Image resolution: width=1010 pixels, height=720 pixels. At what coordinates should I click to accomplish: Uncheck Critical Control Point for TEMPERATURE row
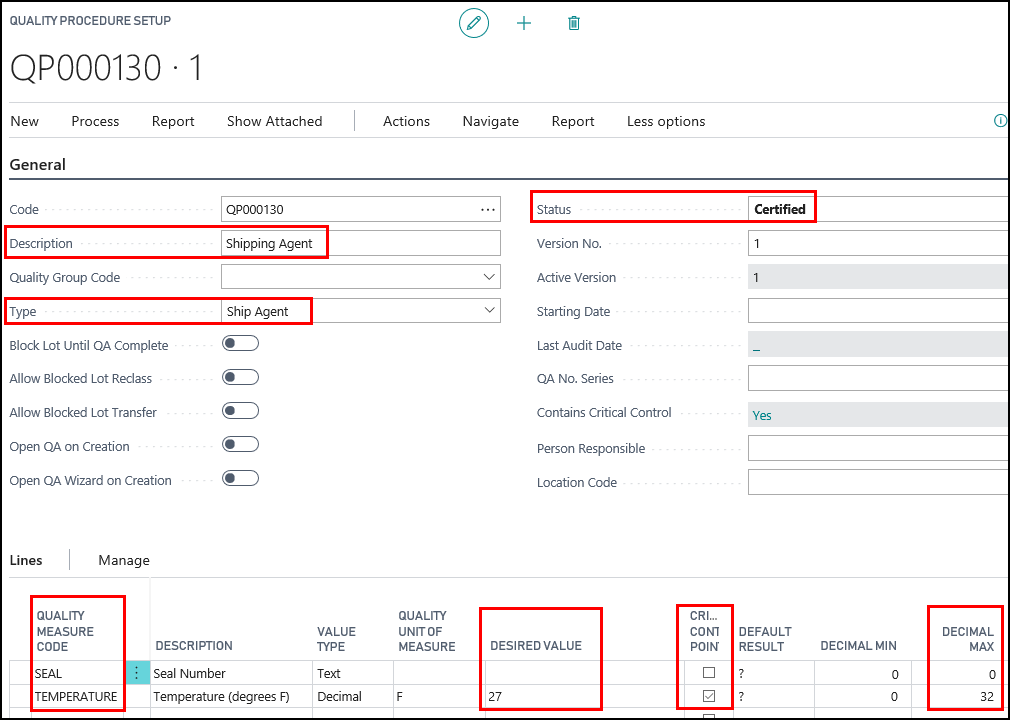[x=708, y=696]
